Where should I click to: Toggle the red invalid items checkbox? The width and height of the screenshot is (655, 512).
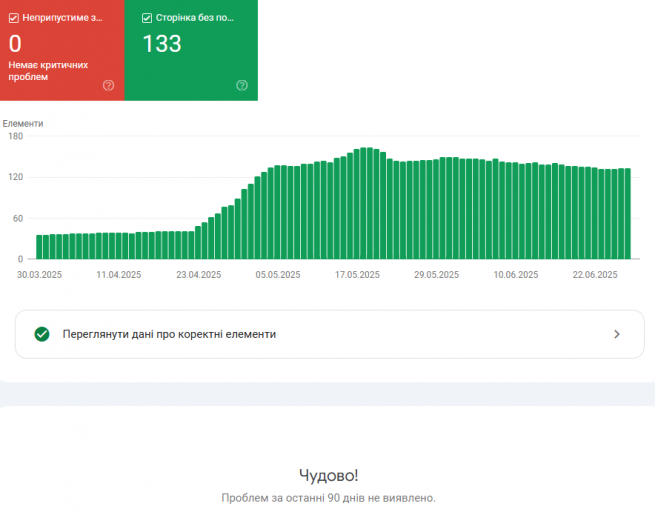pos(14,18)
